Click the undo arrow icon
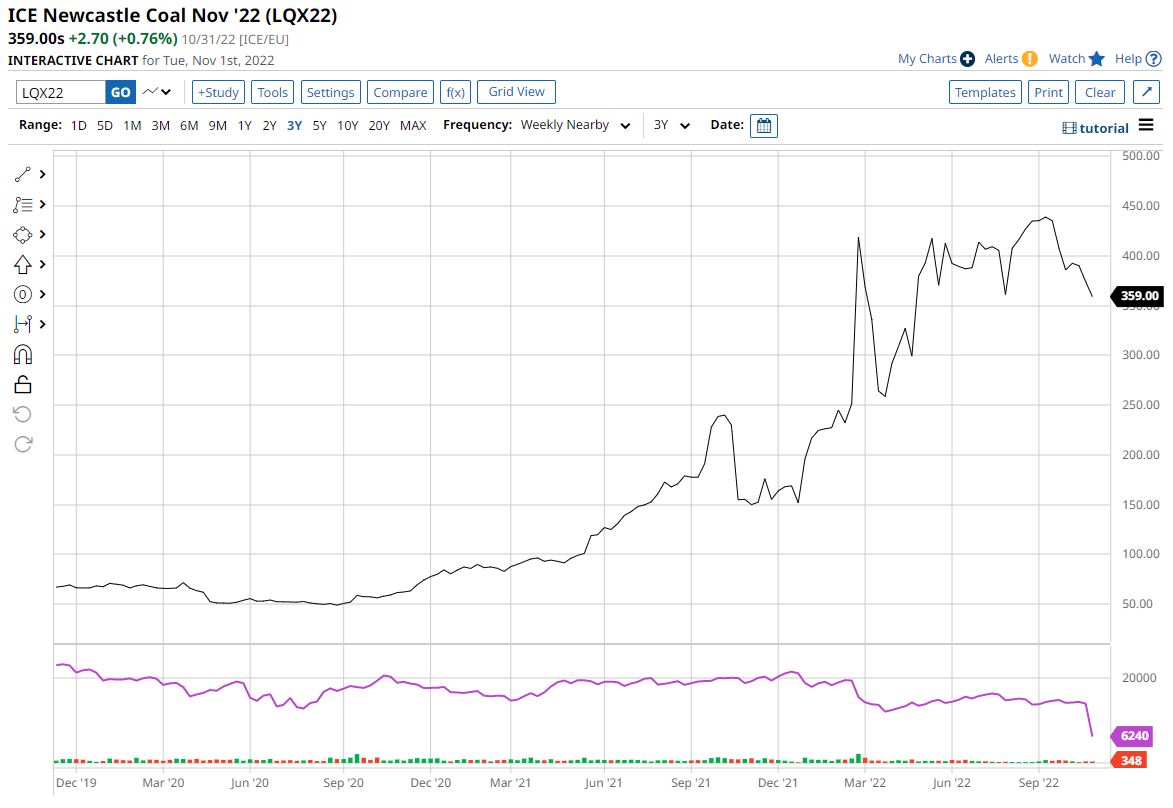The width and height of the screenshot is (1173, 808). 22,414
